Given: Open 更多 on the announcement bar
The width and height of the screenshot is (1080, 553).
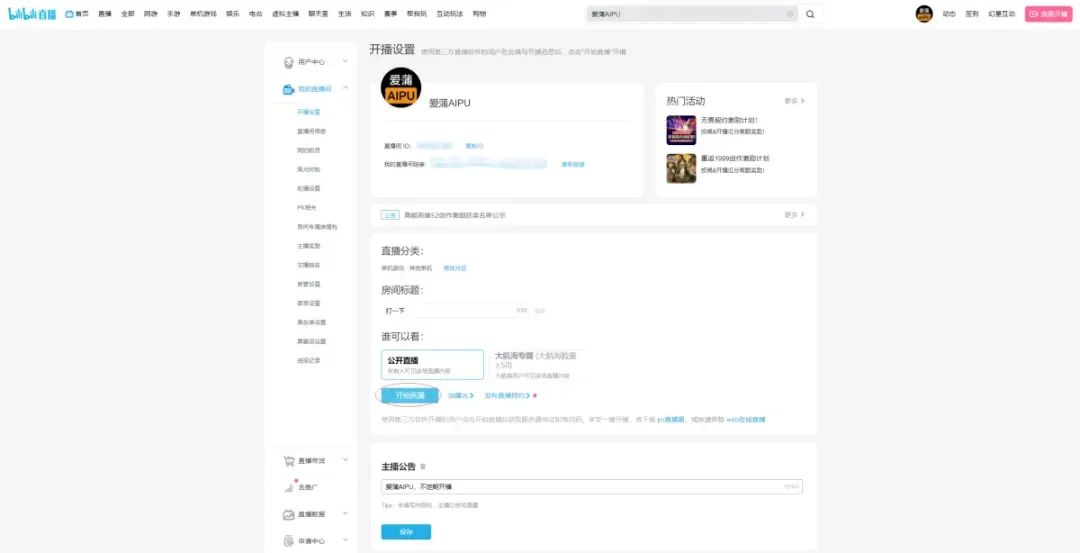Looking at the screenshot, I should point(794,215).
